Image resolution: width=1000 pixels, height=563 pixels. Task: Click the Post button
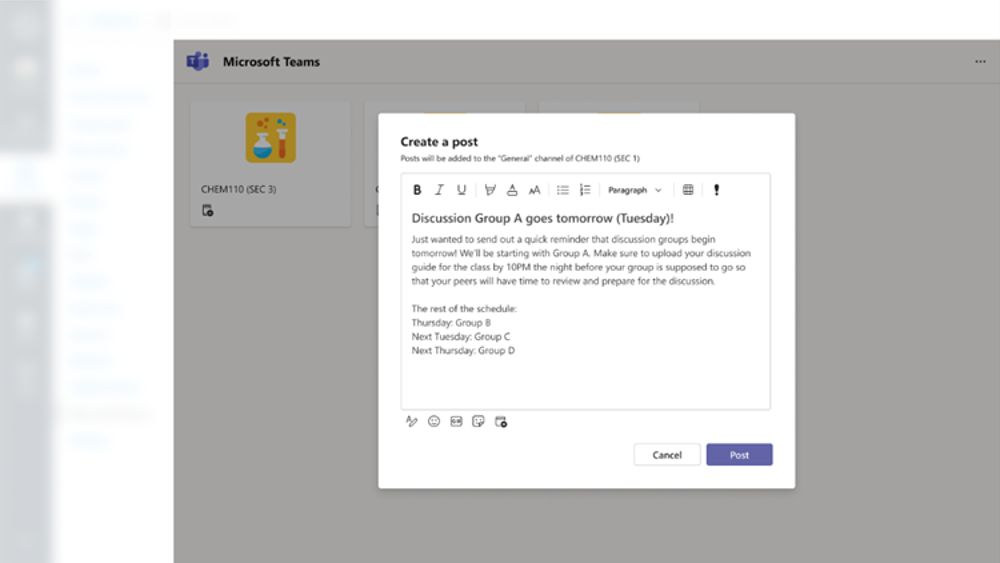(739, 455)
